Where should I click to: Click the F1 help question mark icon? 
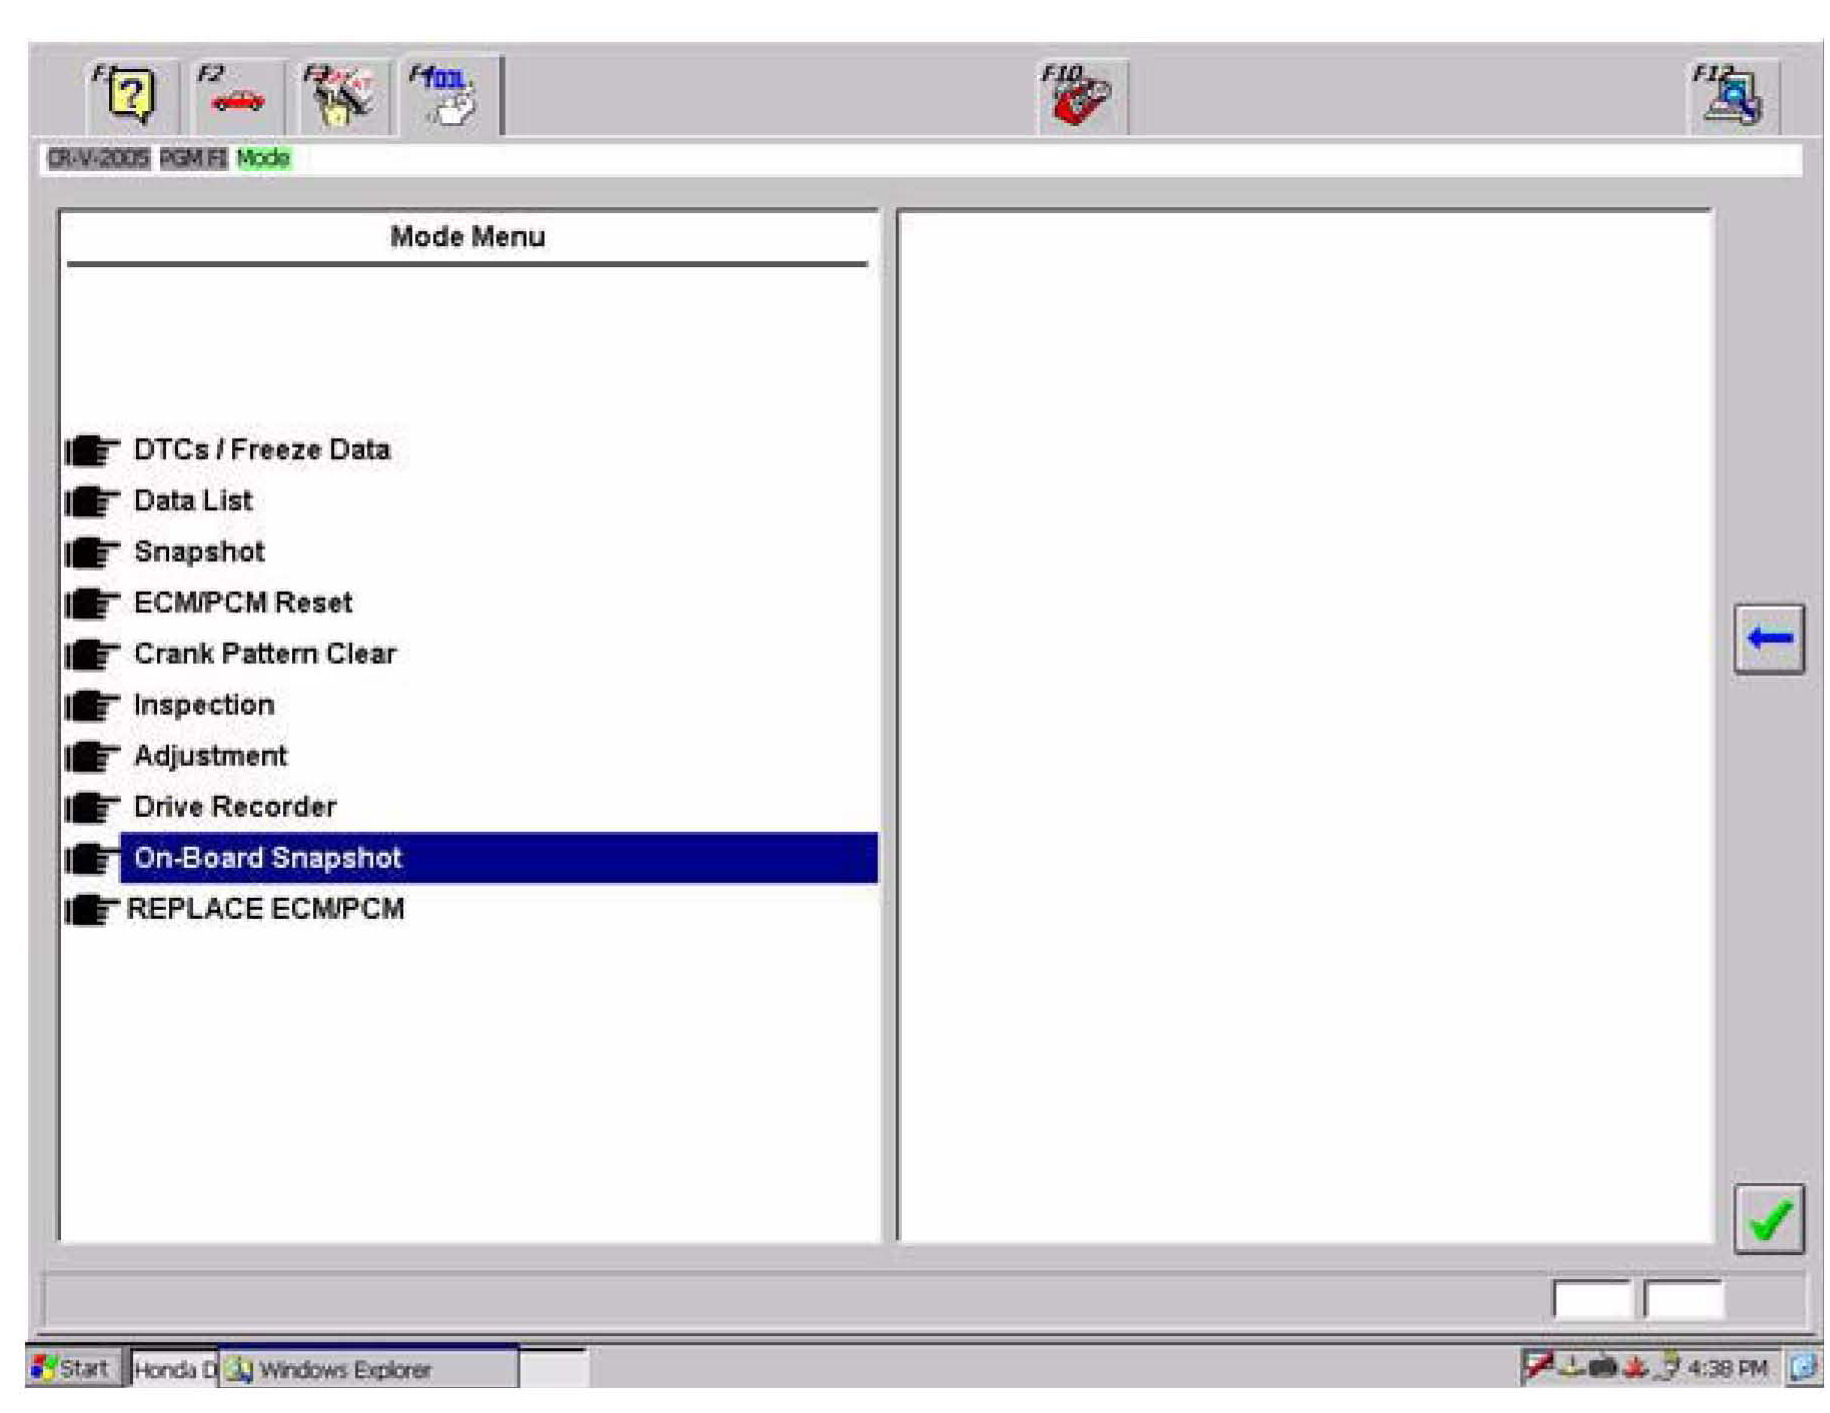tap(130, 97)
